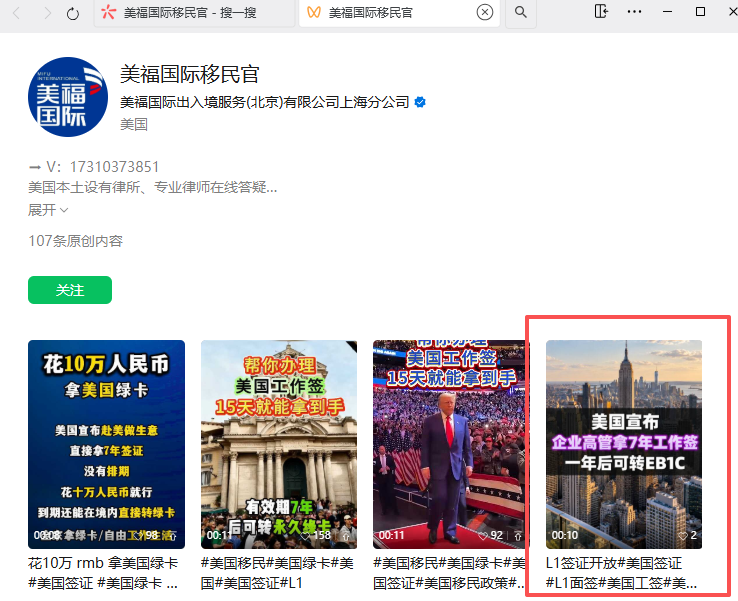
Task: Click the location text 美国
Action: tap(134, 125)
